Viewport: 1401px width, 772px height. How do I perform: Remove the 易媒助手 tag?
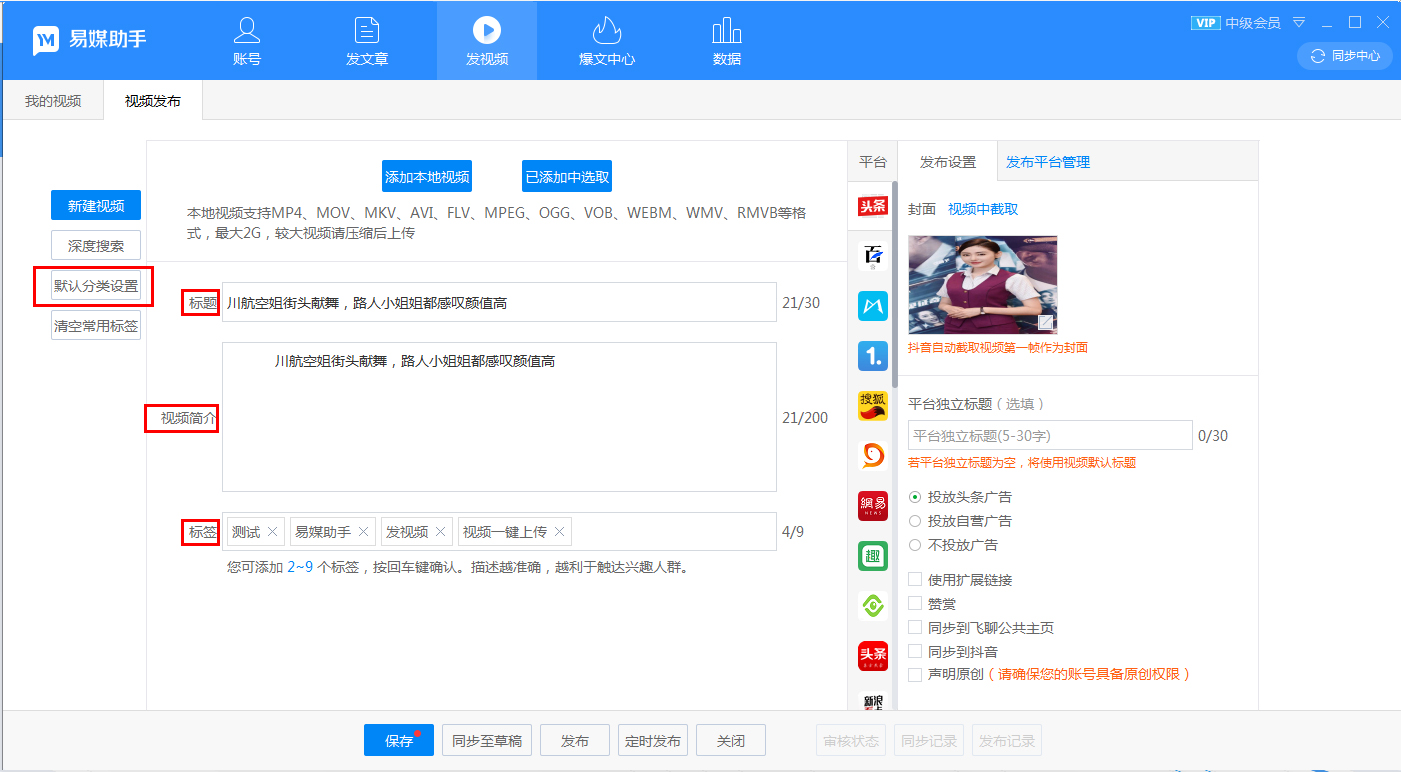tap(363, 532)
